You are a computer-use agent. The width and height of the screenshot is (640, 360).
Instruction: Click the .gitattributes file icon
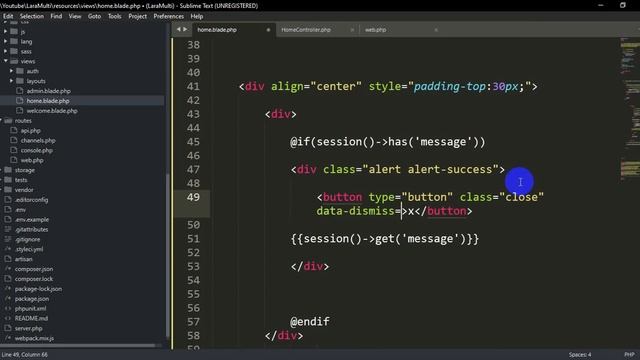click(8, 229)
